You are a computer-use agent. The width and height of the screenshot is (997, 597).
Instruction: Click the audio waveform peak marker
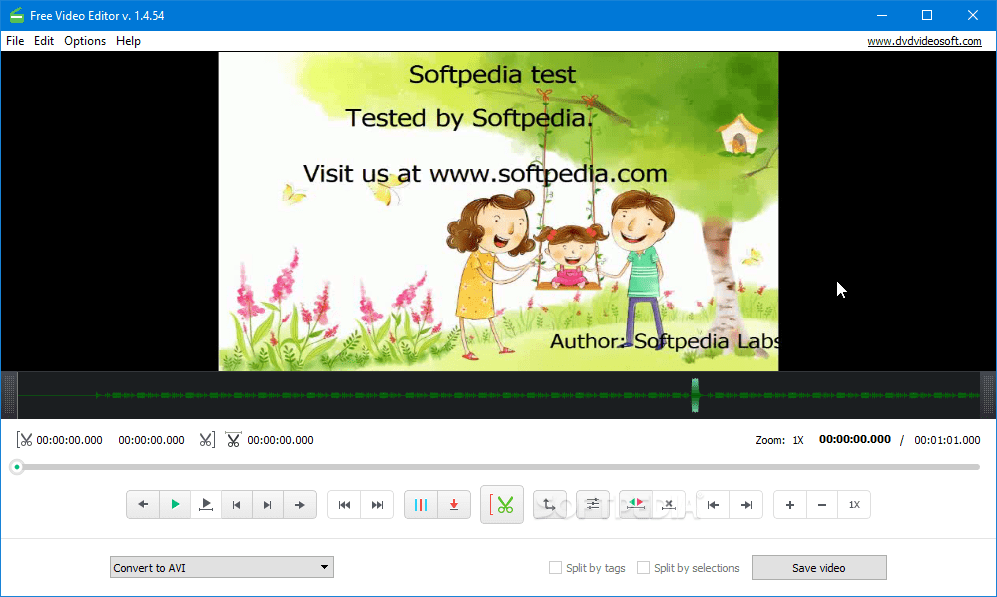pyautogui.click(x=695, y=395)
